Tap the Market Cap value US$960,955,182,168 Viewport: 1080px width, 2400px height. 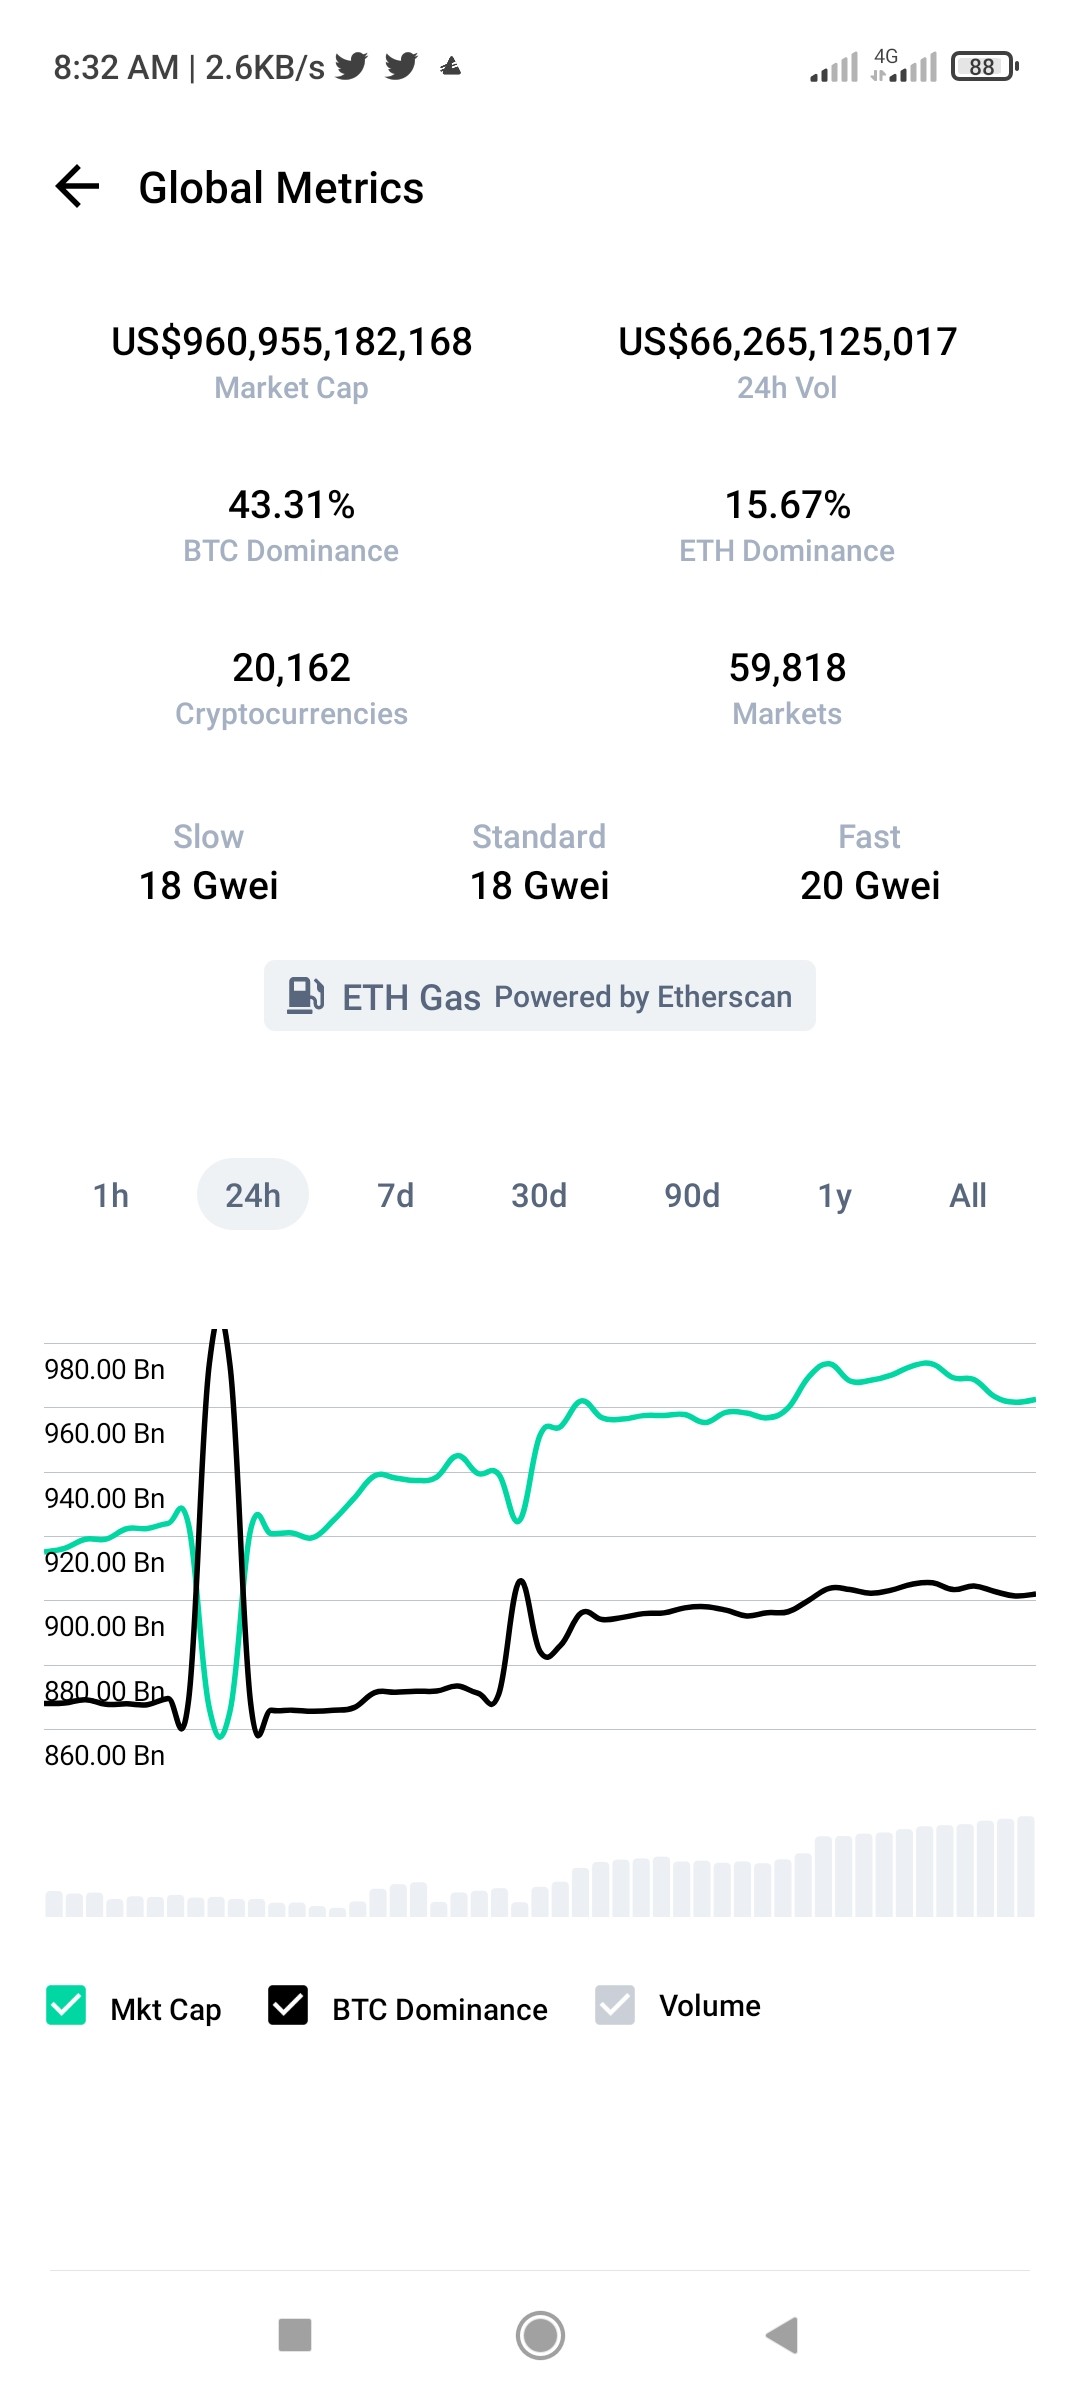pyautogui.click(x=292, y=342)
